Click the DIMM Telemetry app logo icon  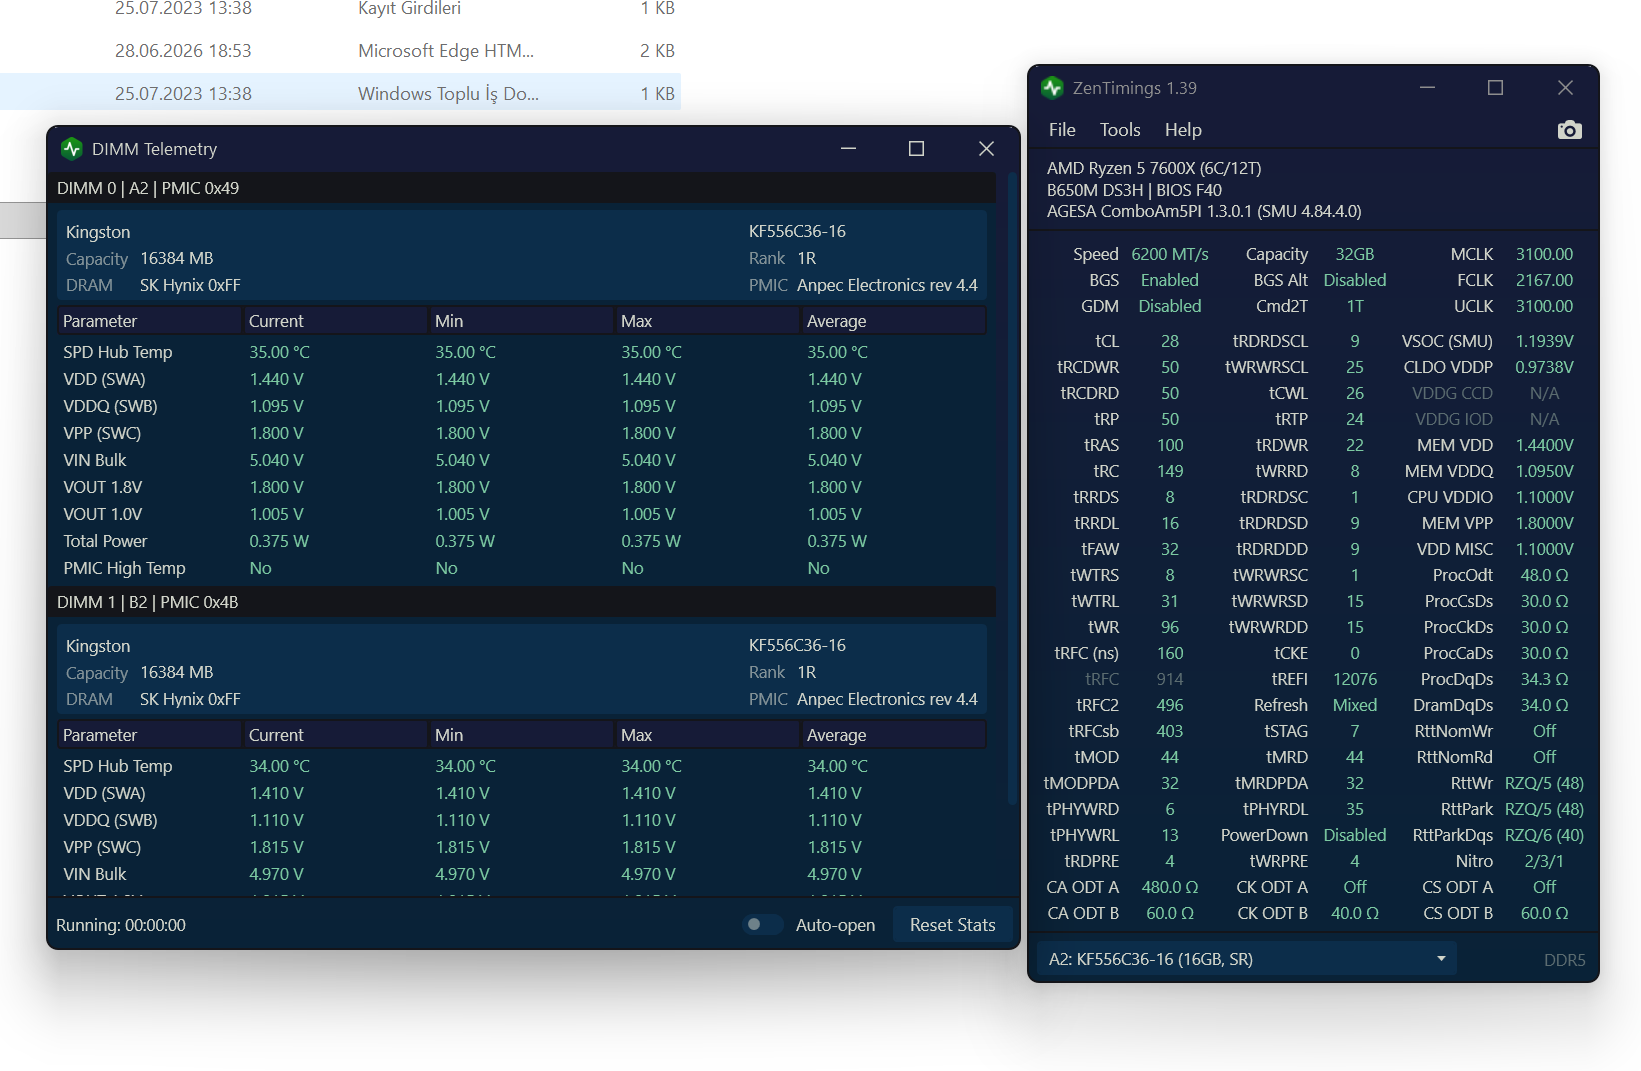tap(71, 149)
